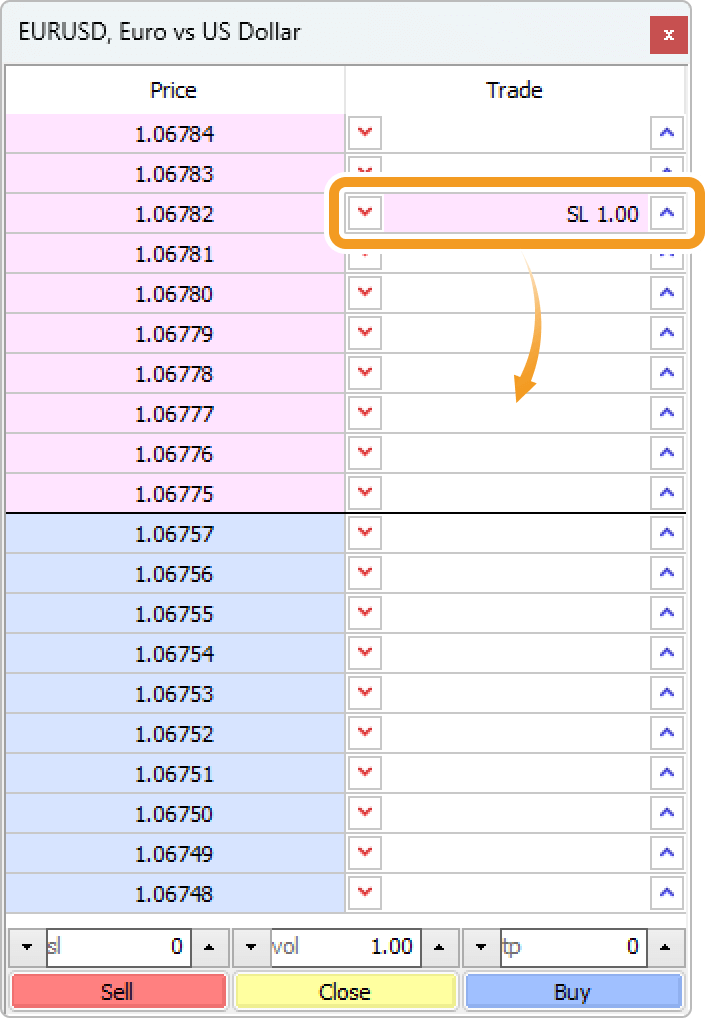Click red sell arrow at price 1.06780
The width and height of the screenshot is (710, 1018).
point(365,293)
